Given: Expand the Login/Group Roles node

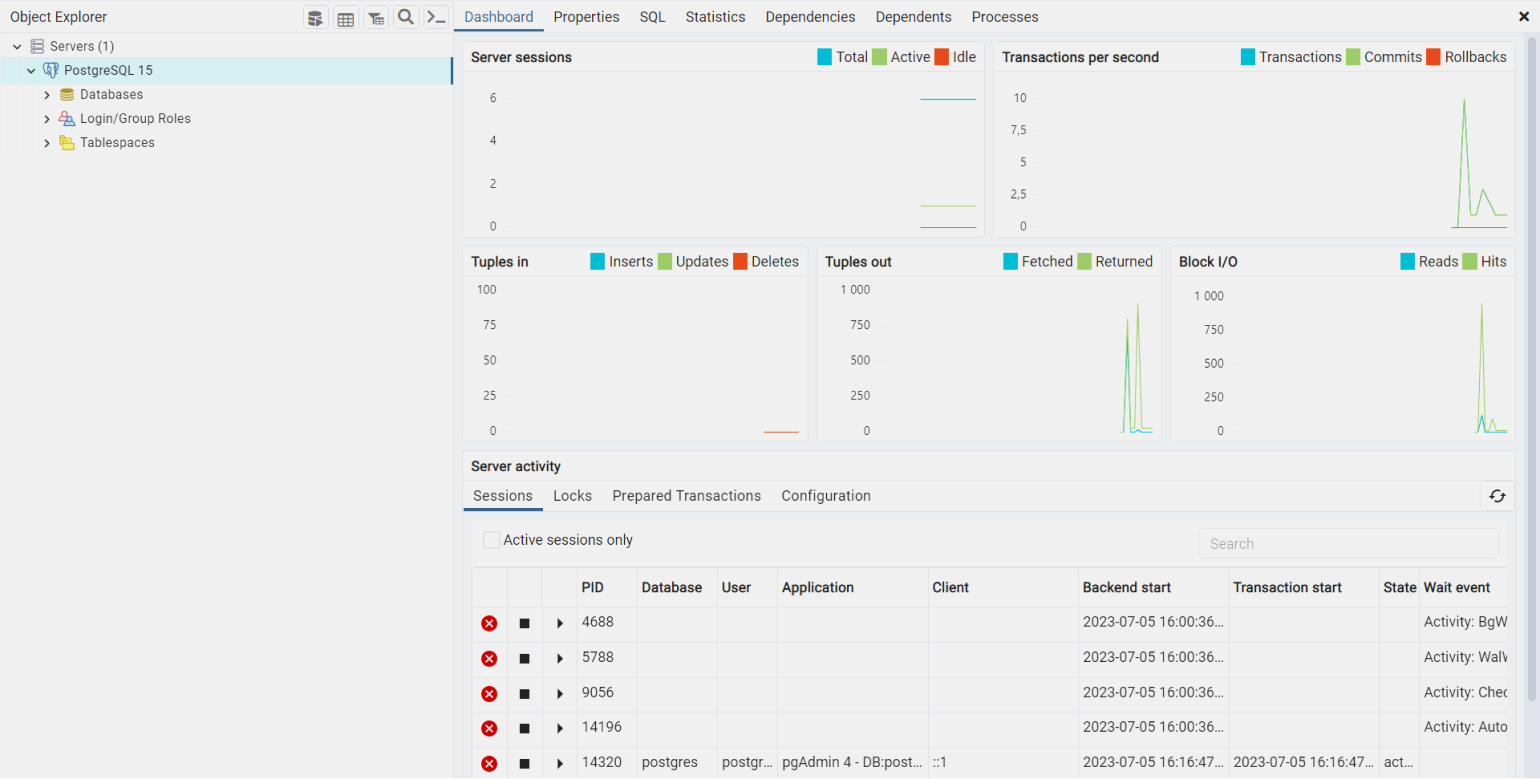Looking at the screenshot, I should (47, 119).
